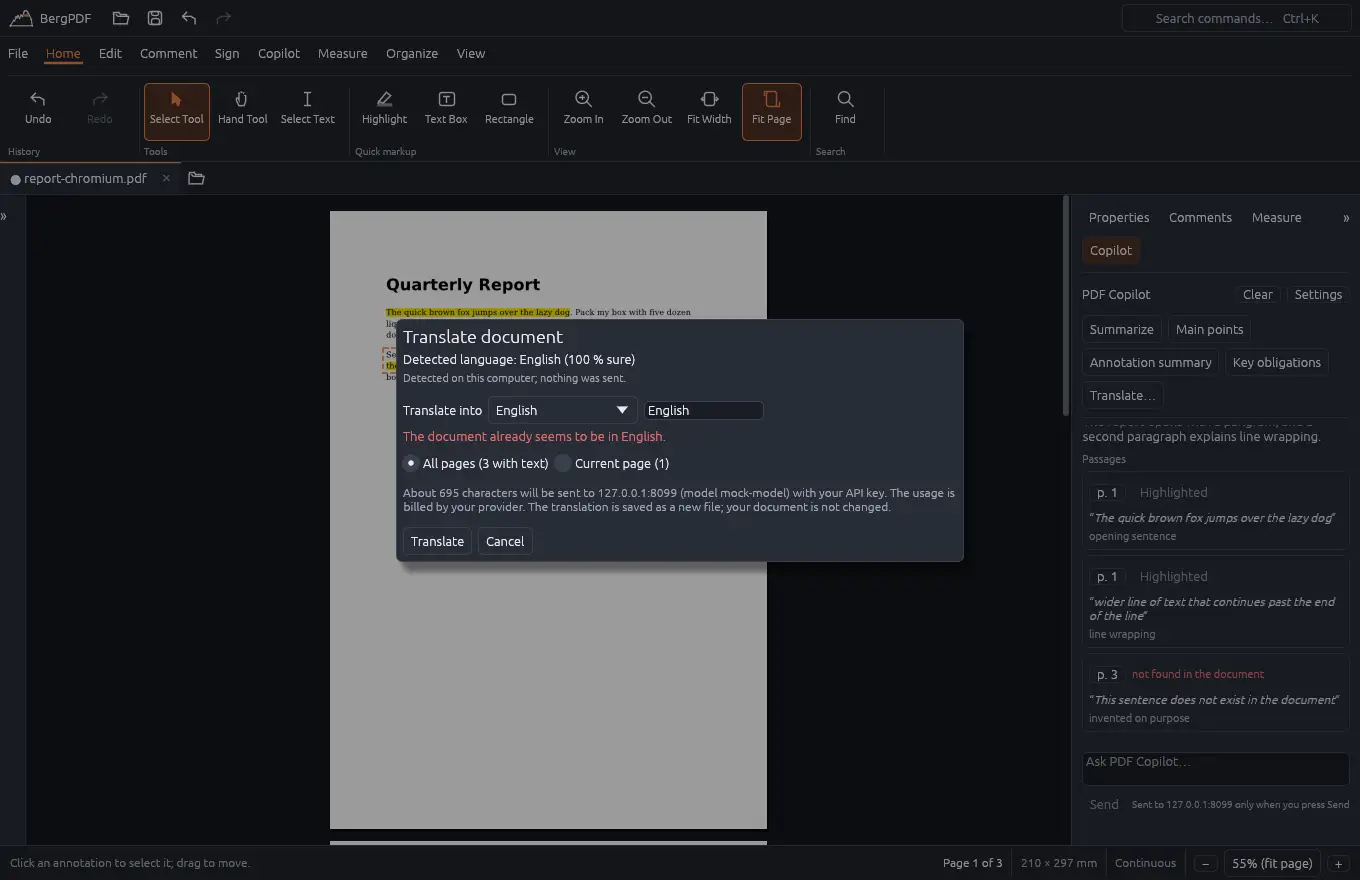Open the File menu
The image size is (1360, 880).
pos(18,54)
